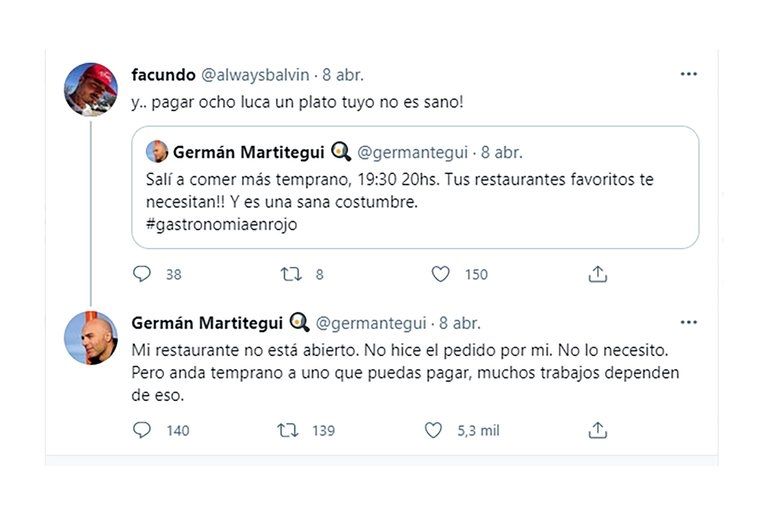This screenshot has width=768, height=512.
Task: Like Germán's reply showing 5,3 mil likes
Action: (x=433, y=430)
